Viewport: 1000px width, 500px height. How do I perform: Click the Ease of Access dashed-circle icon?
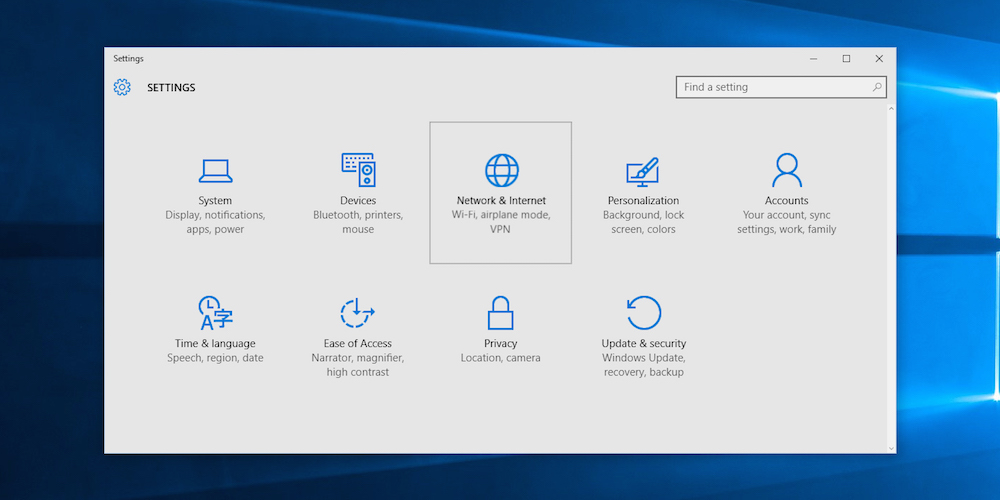click(357, 313)
